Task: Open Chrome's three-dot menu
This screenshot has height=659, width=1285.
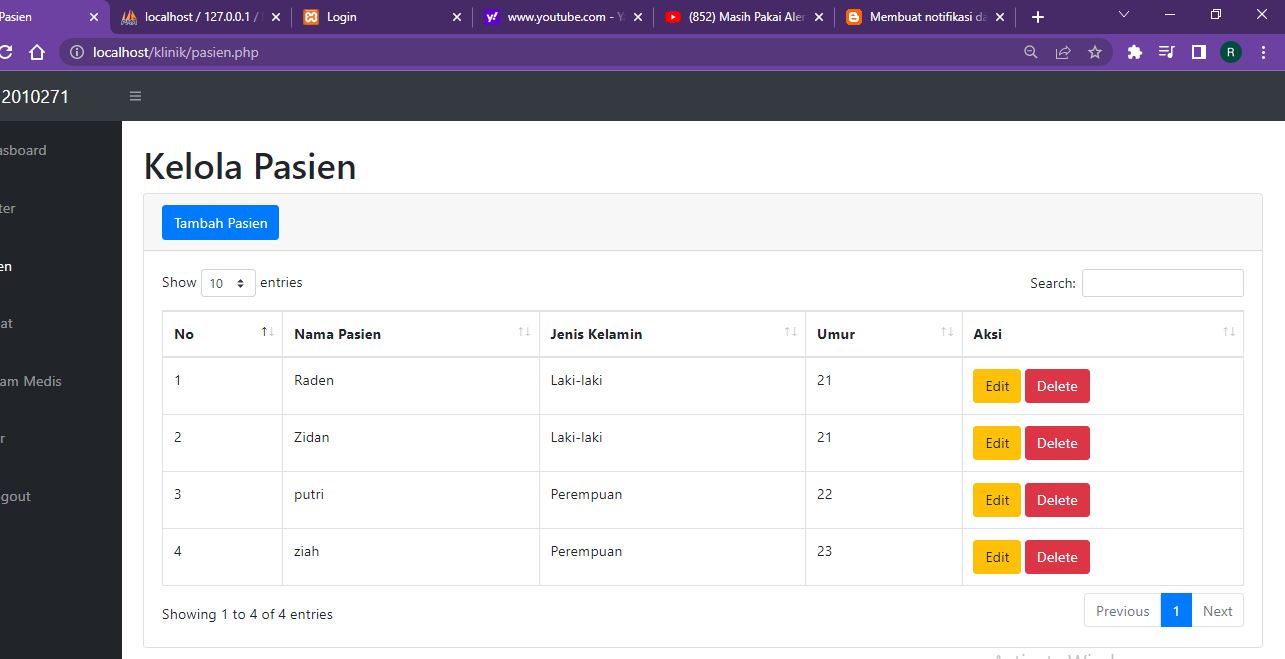Action: (1262, 52)
